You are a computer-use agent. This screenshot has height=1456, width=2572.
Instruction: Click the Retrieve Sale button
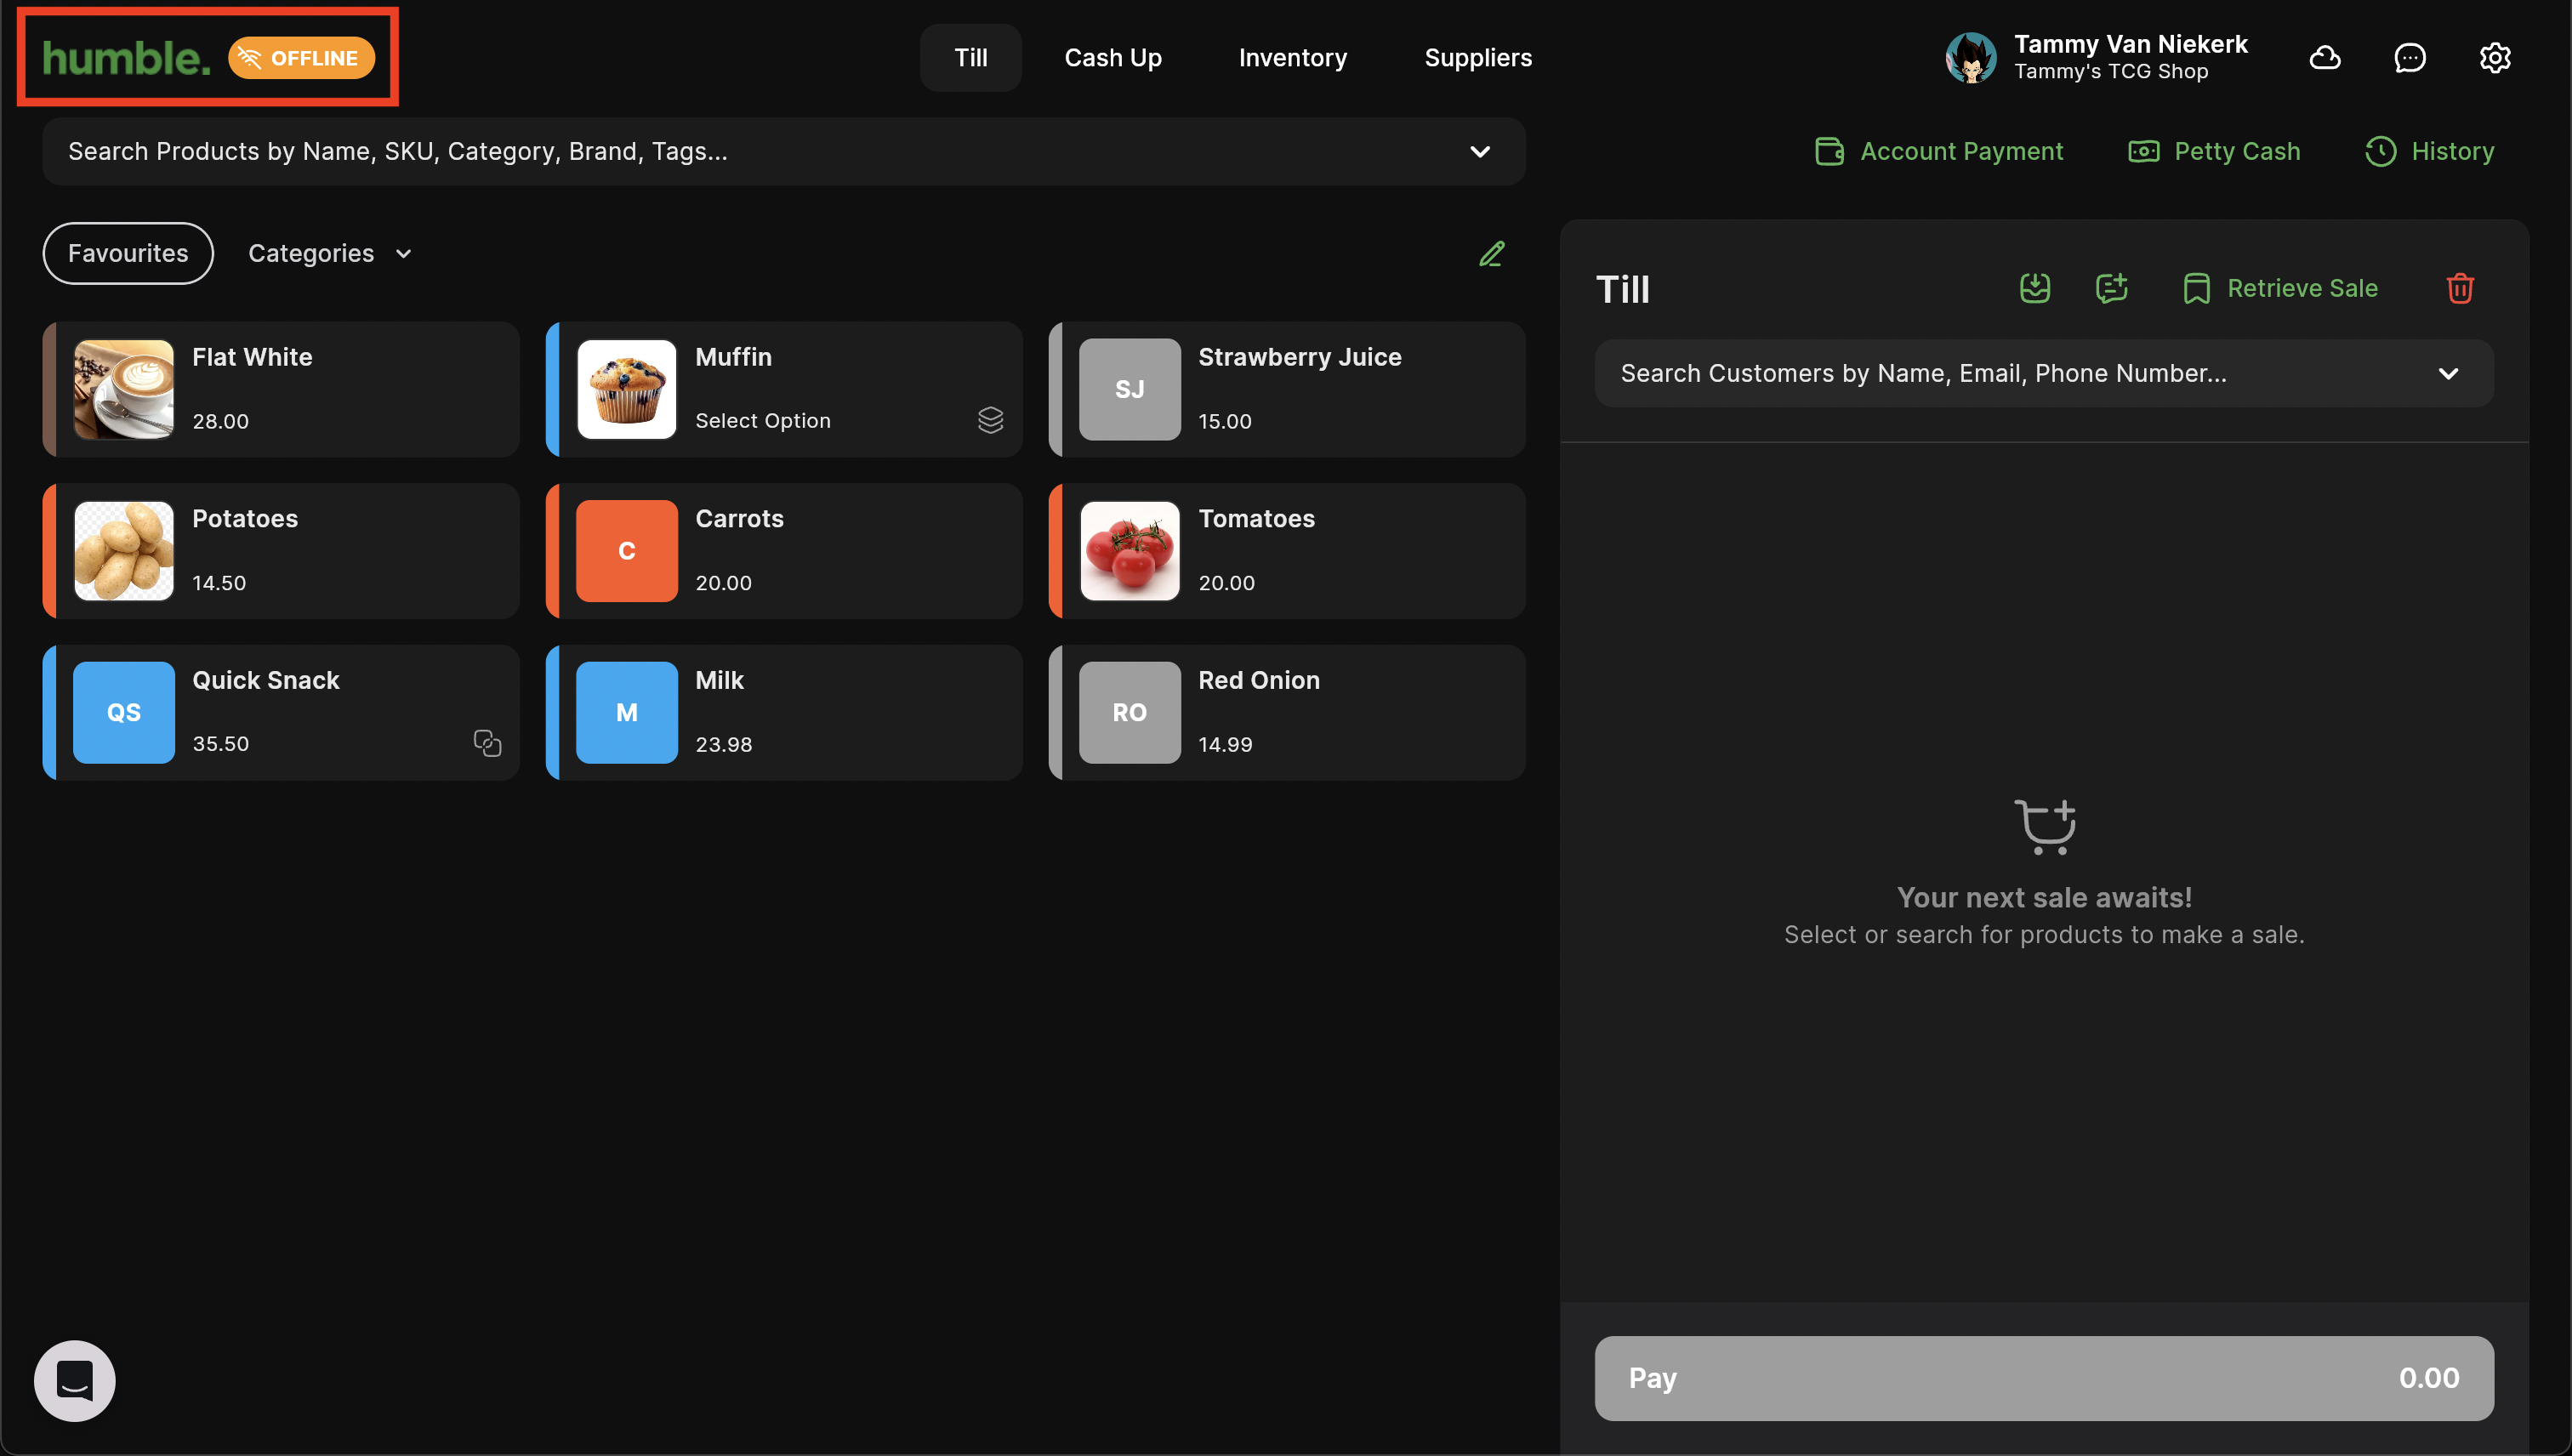[x=2279, y=288]
